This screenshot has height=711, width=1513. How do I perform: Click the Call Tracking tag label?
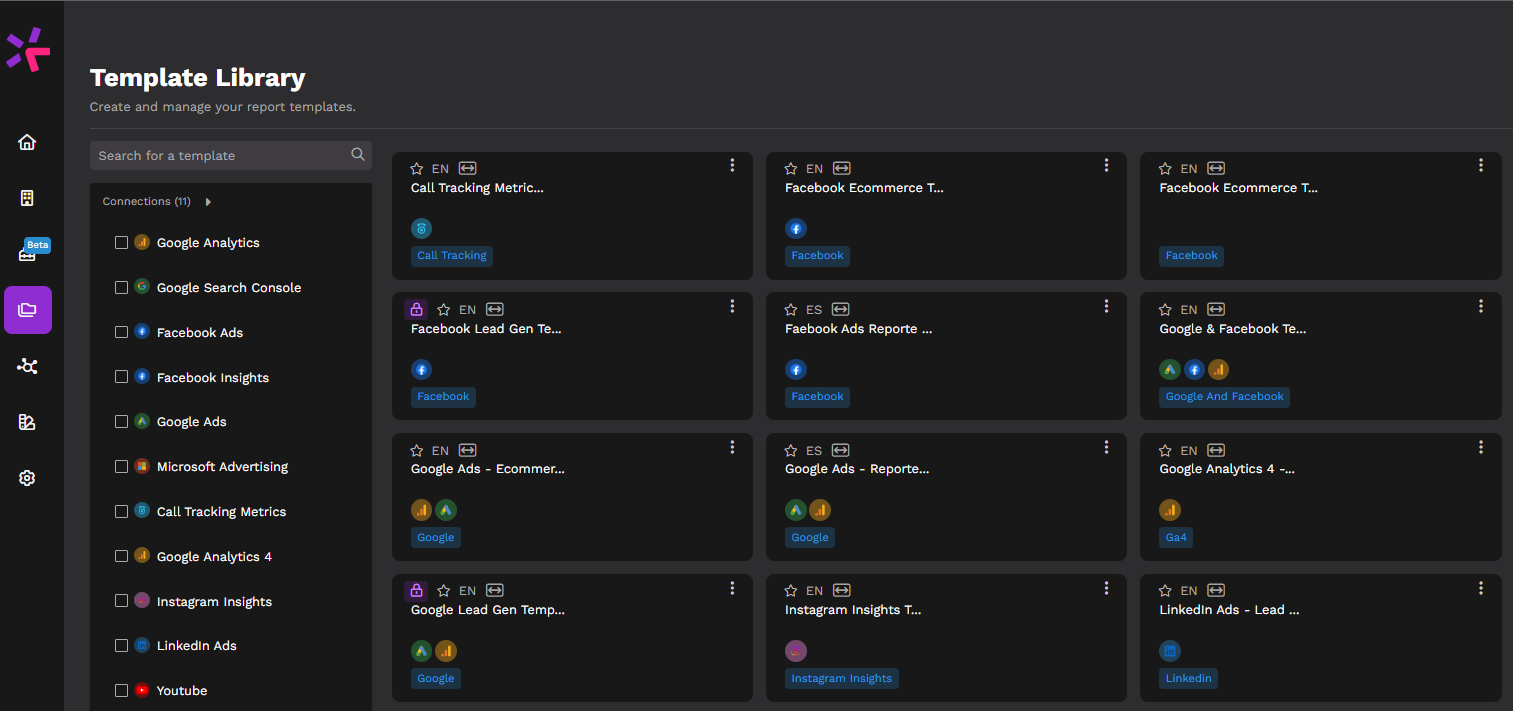[452, 256]
